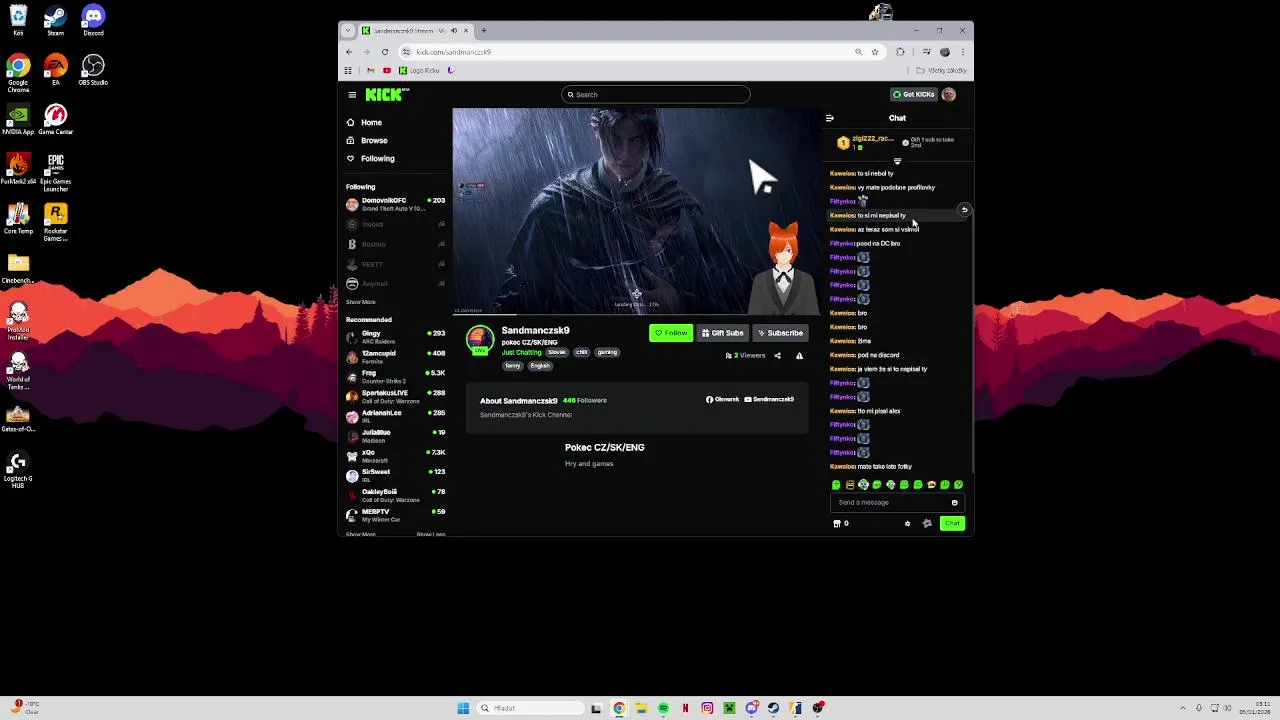Open recommended channel MERPTV

[x=395, y=515]
